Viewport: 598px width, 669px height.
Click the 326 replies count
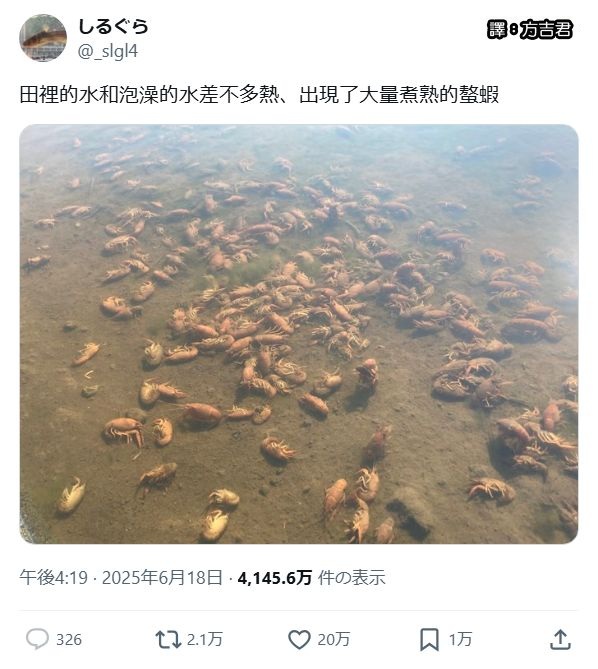69,640
